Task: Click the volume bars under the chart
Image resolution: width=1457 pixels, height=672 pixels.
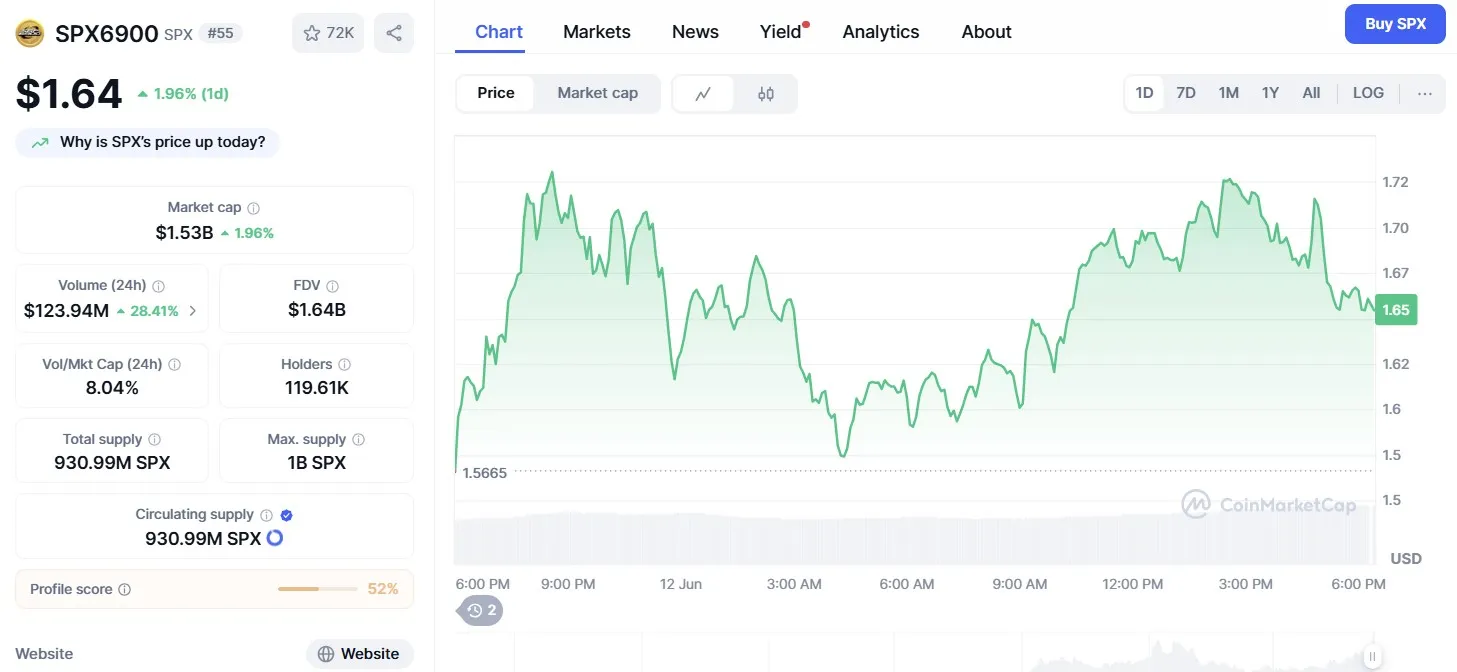Action: click(x=915, y=540)
